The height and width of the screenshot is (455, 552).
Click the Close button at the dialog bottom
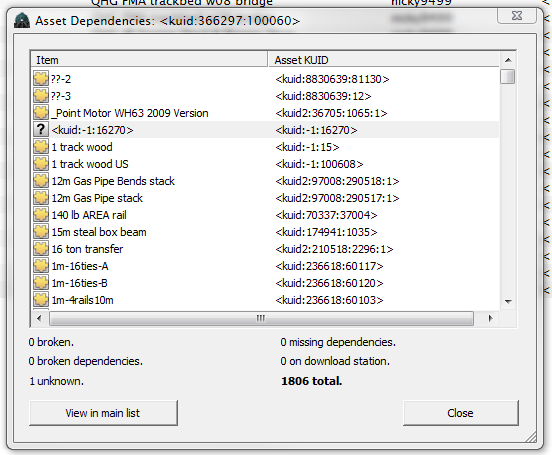[x=460, y=413]
